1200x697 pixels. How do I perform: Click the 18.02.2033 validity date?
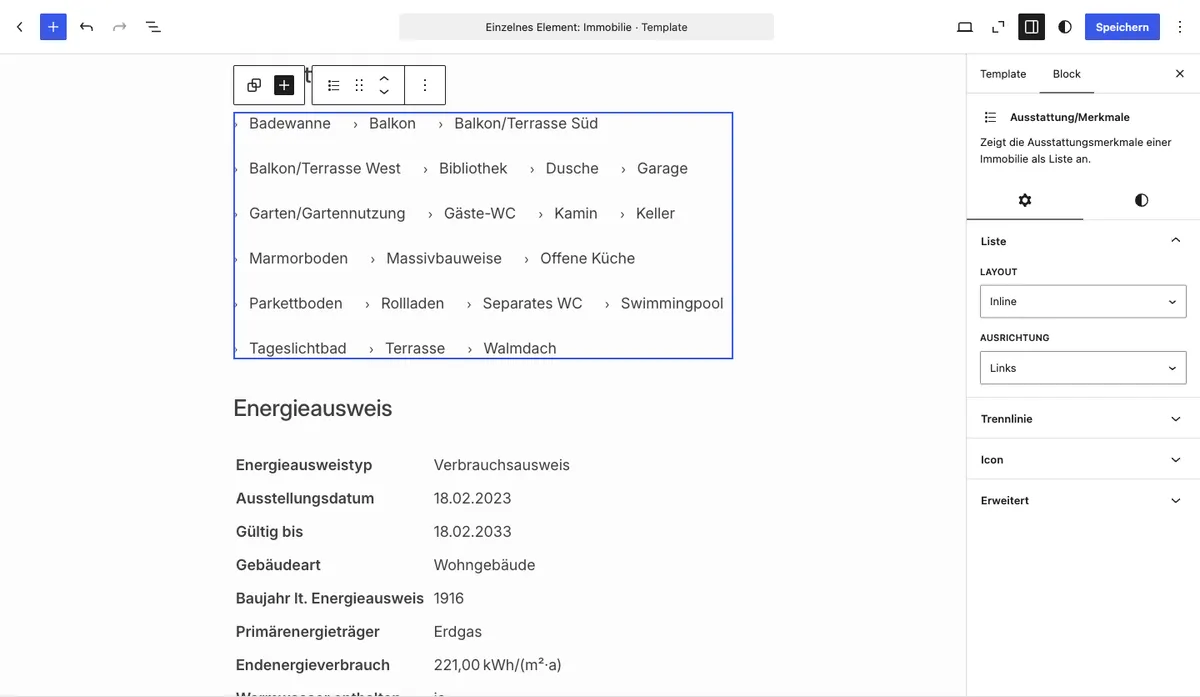(x=473, y=531)
